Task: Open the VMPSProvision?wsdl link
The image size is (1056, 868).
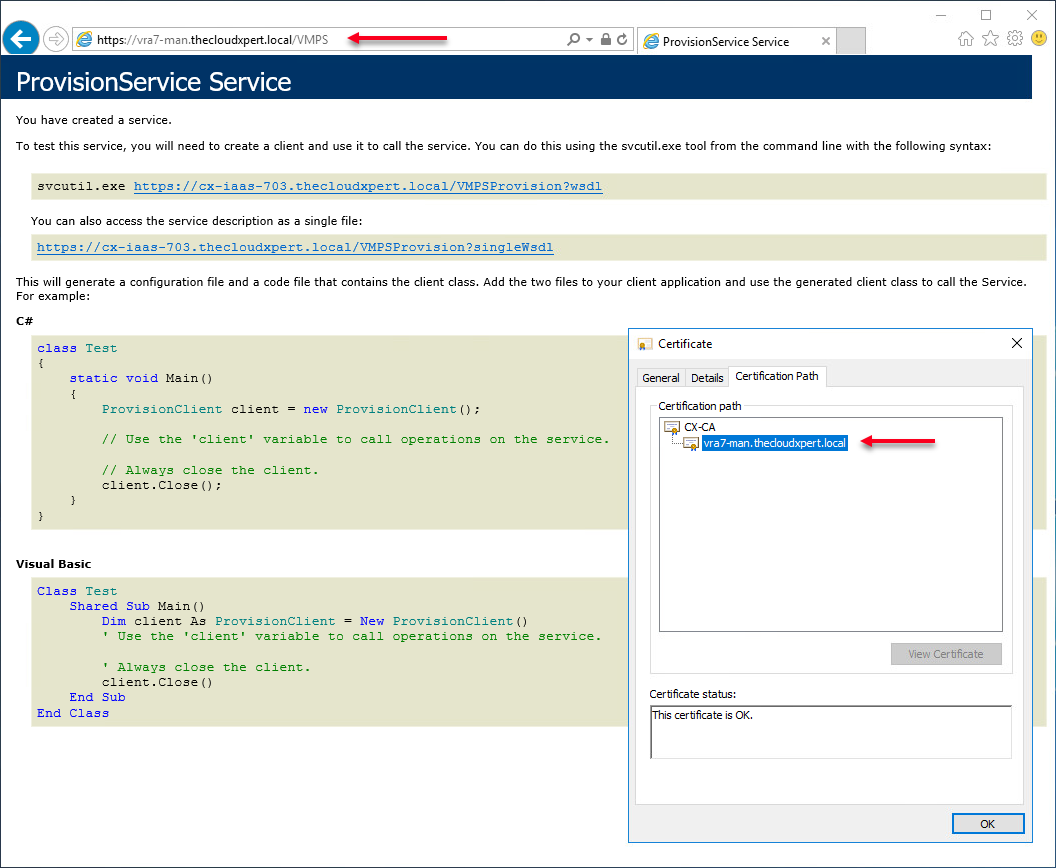Action: 368,186
